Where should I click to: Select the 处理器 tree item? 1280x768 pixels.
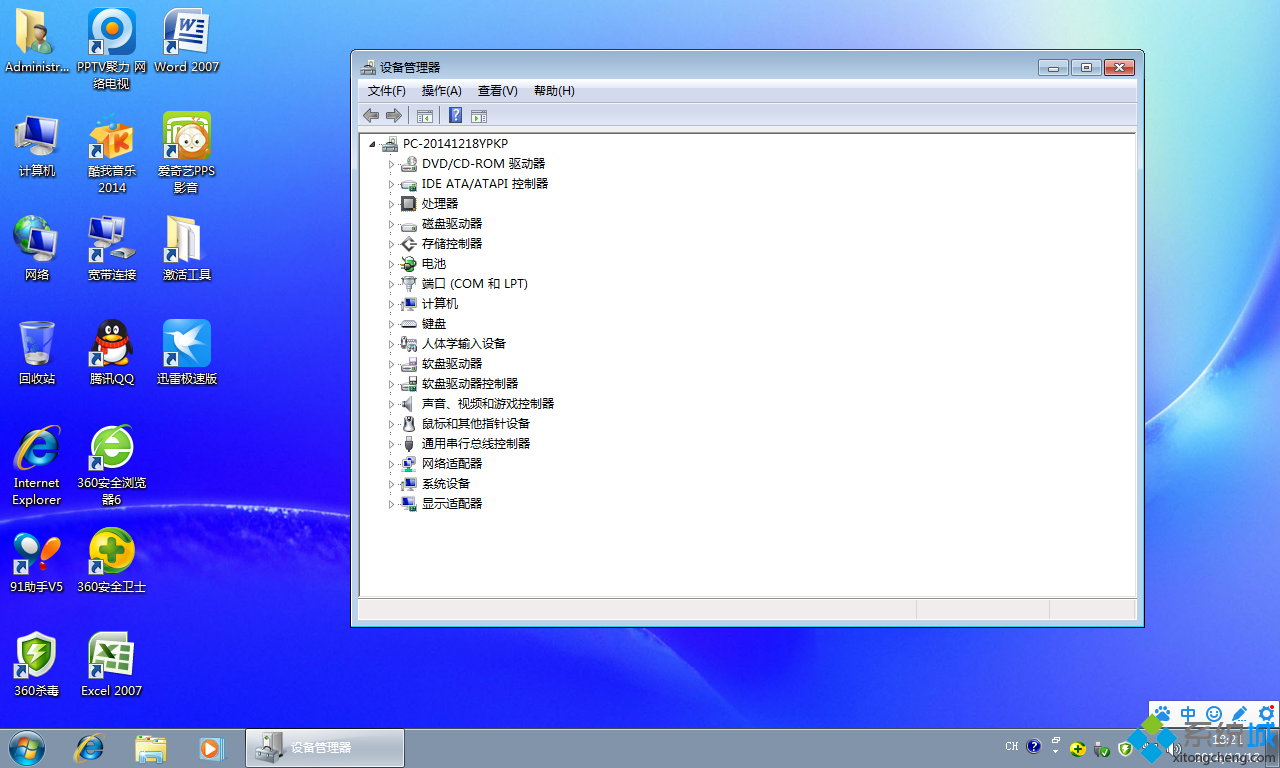click(x=439, y=204)
